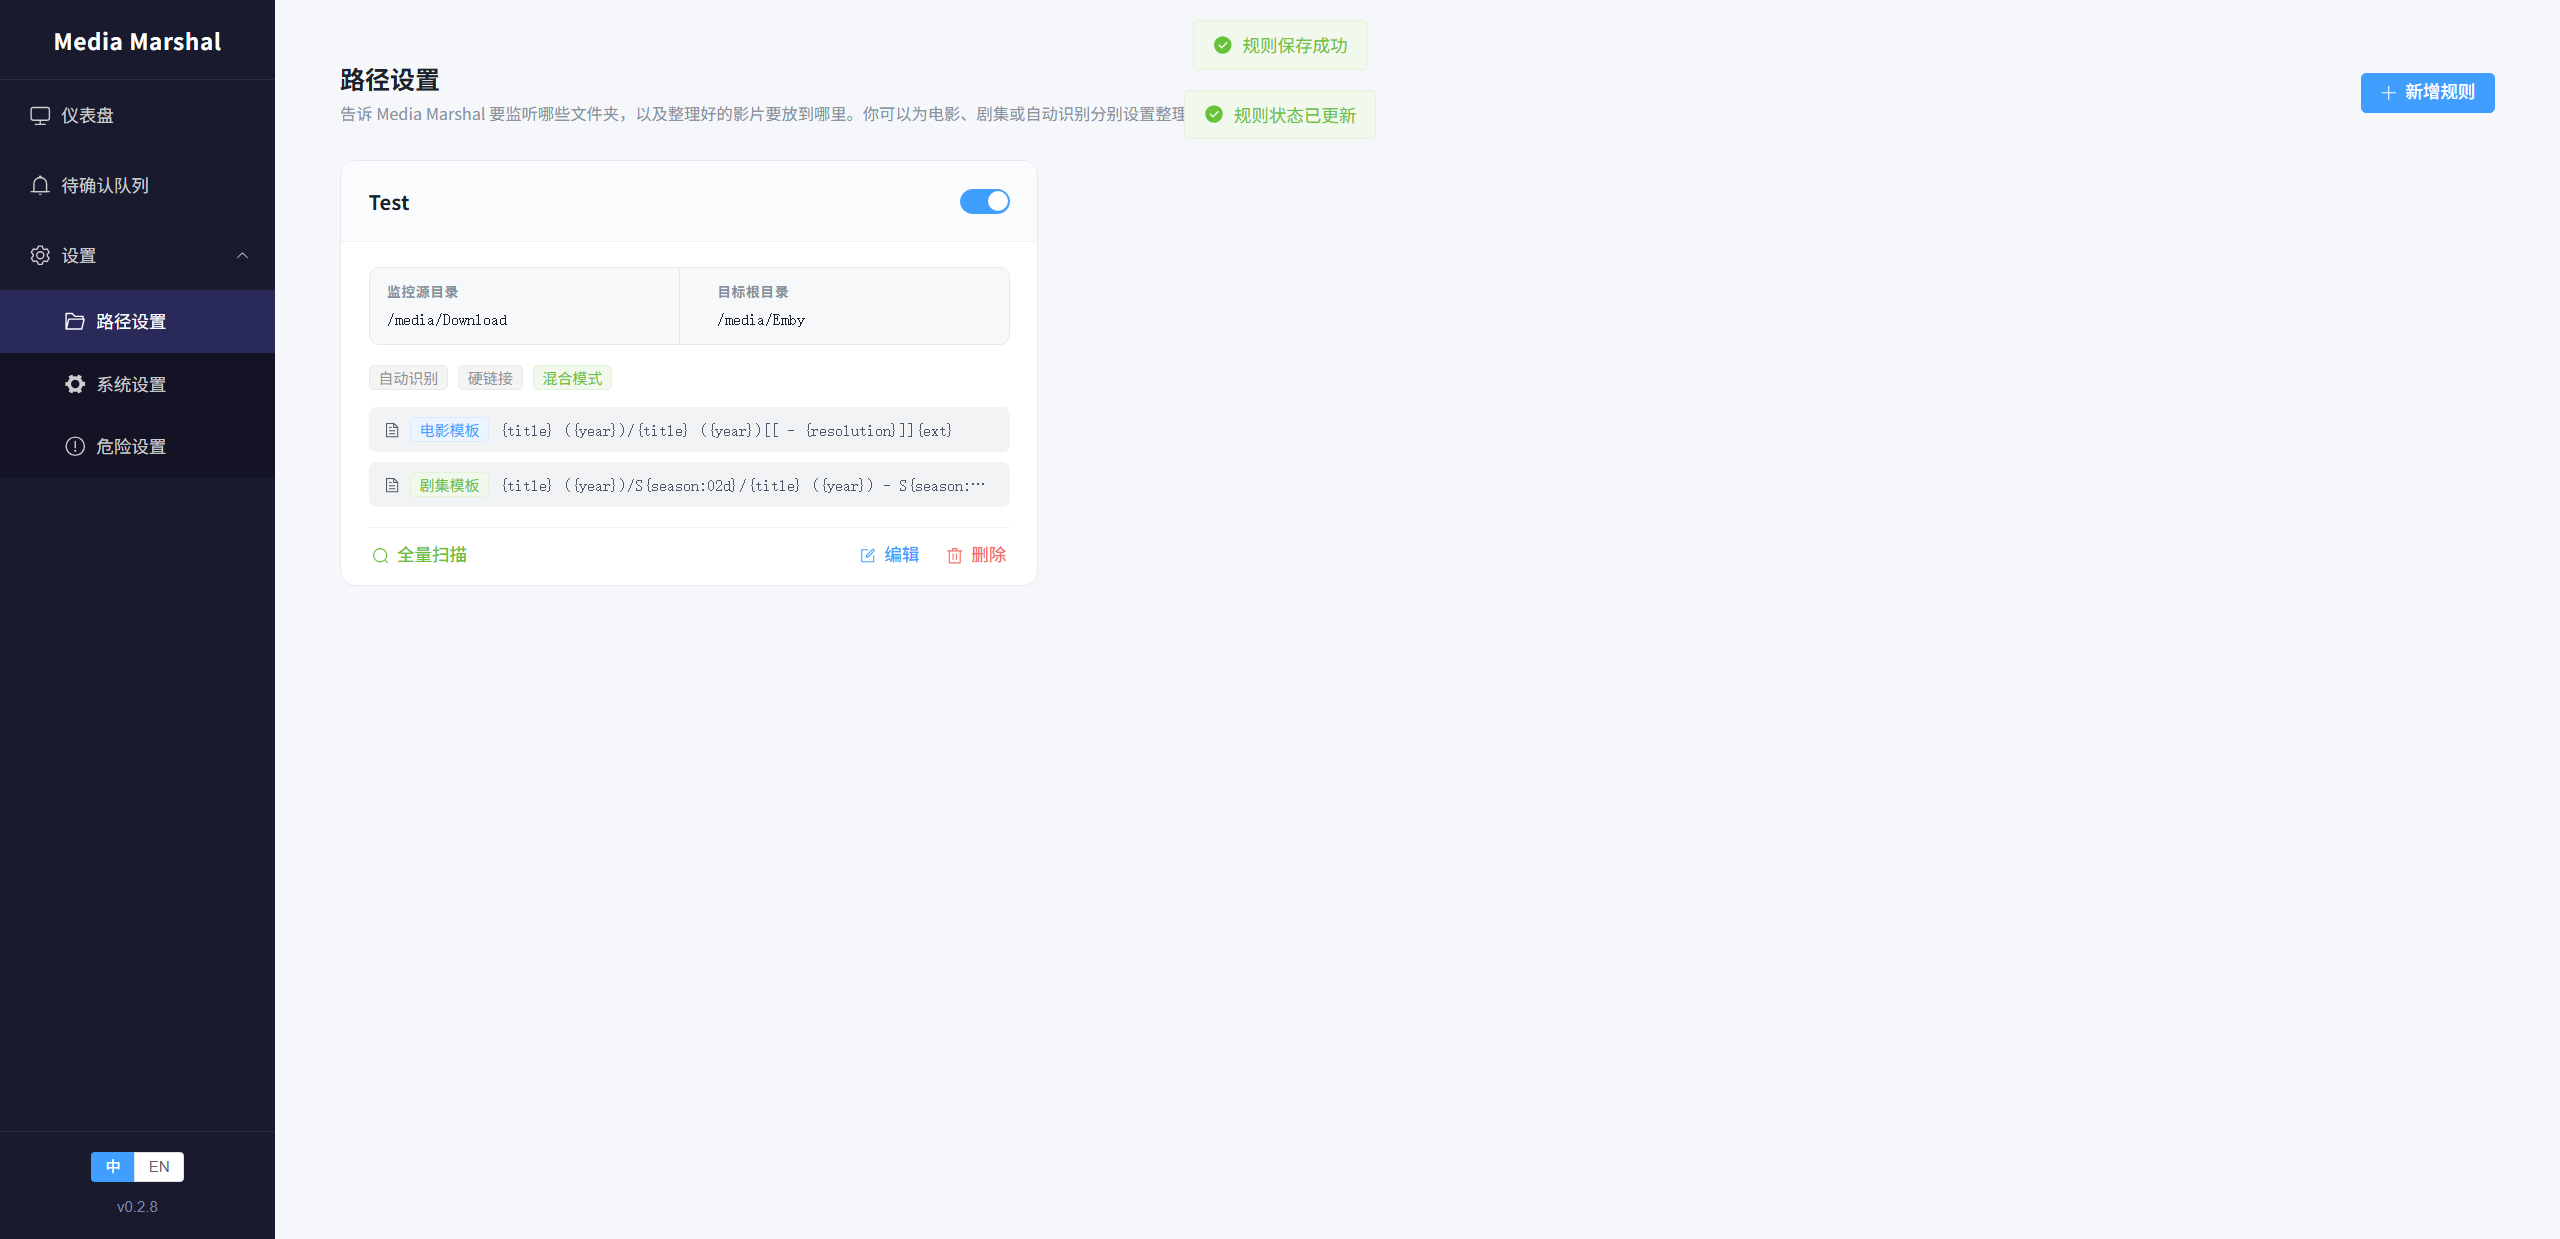Click the movie template string ending {ext}

pos(727,431)
